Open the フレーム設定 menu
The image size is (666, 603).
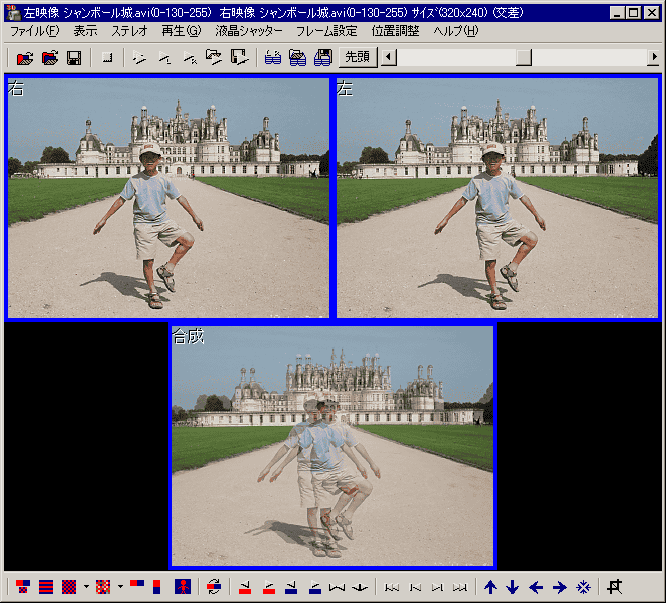click(x=326, y=31)
